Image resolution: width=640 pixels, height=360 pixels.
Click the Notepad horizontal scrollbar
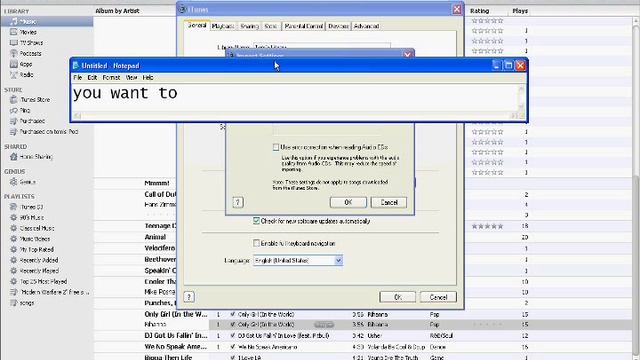coord(294,116)
